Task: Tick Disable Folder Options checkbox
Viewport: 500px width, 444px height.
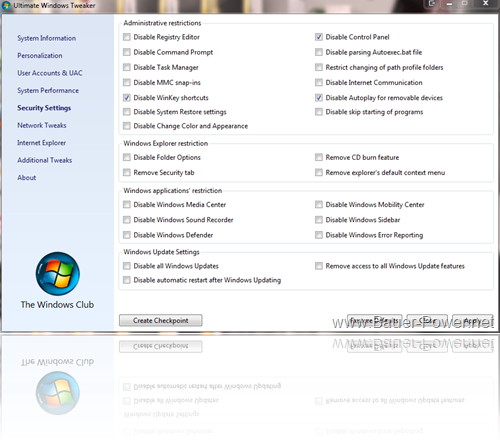Action: pos(127,157)
